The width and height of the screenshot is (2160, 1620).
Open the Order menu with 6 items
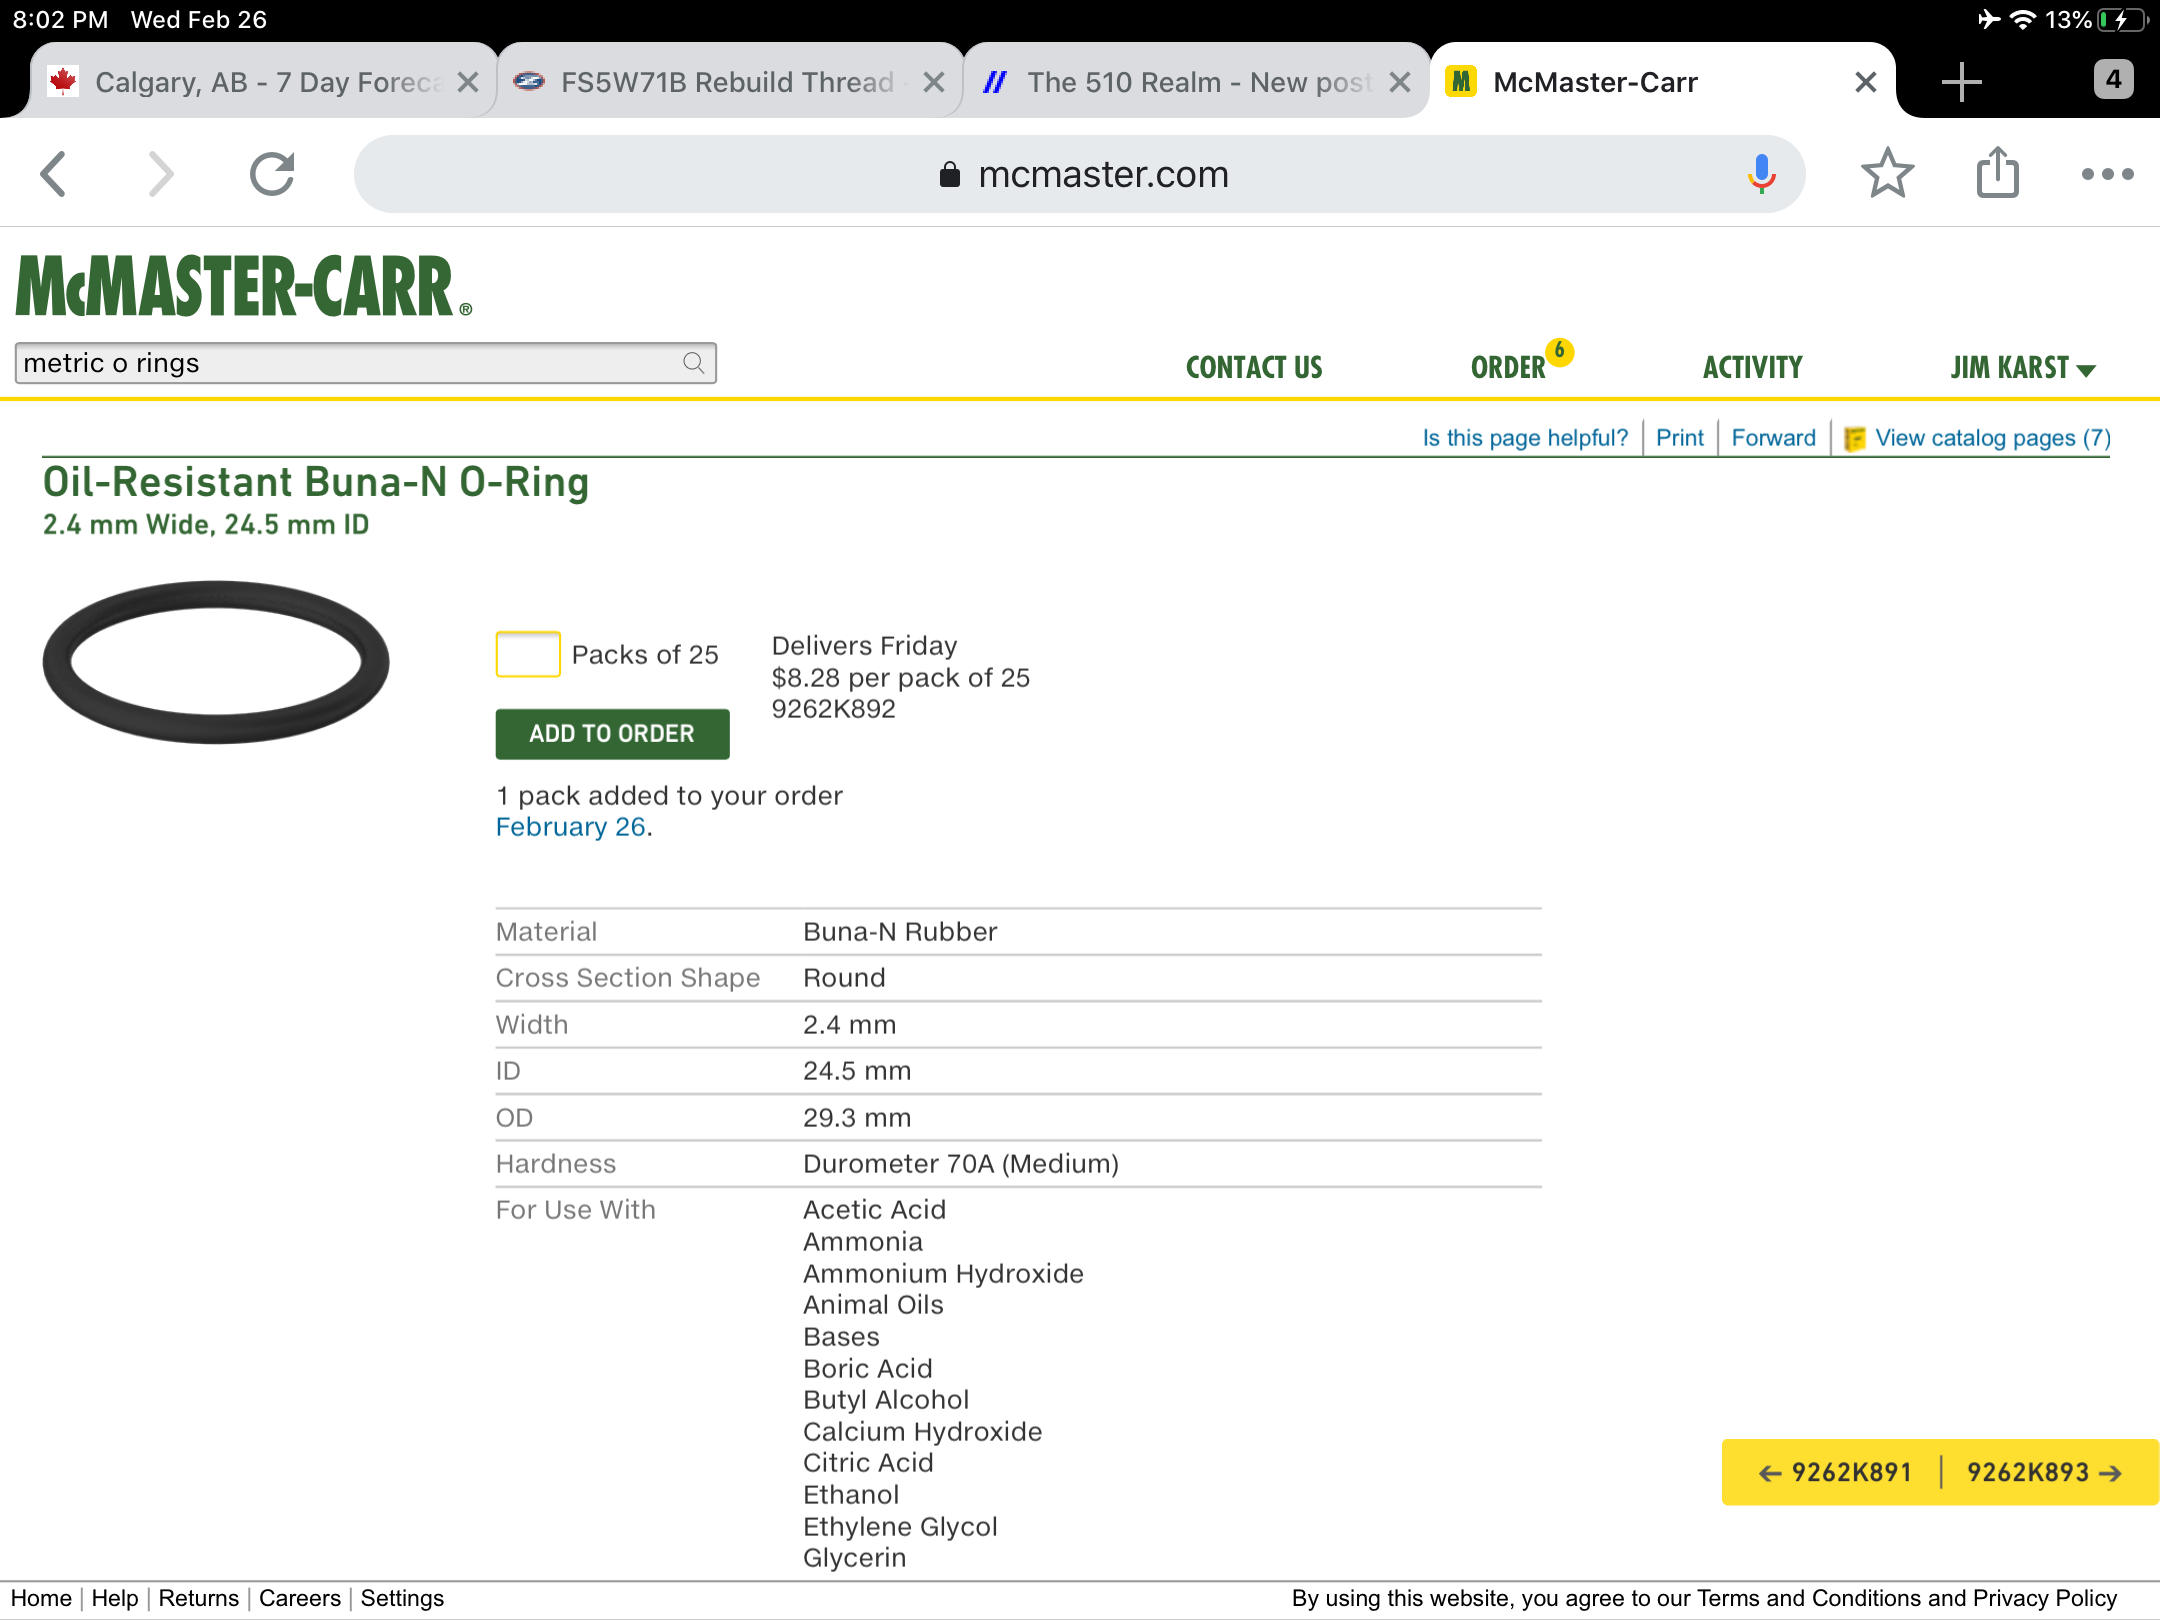click(1520, 363)
